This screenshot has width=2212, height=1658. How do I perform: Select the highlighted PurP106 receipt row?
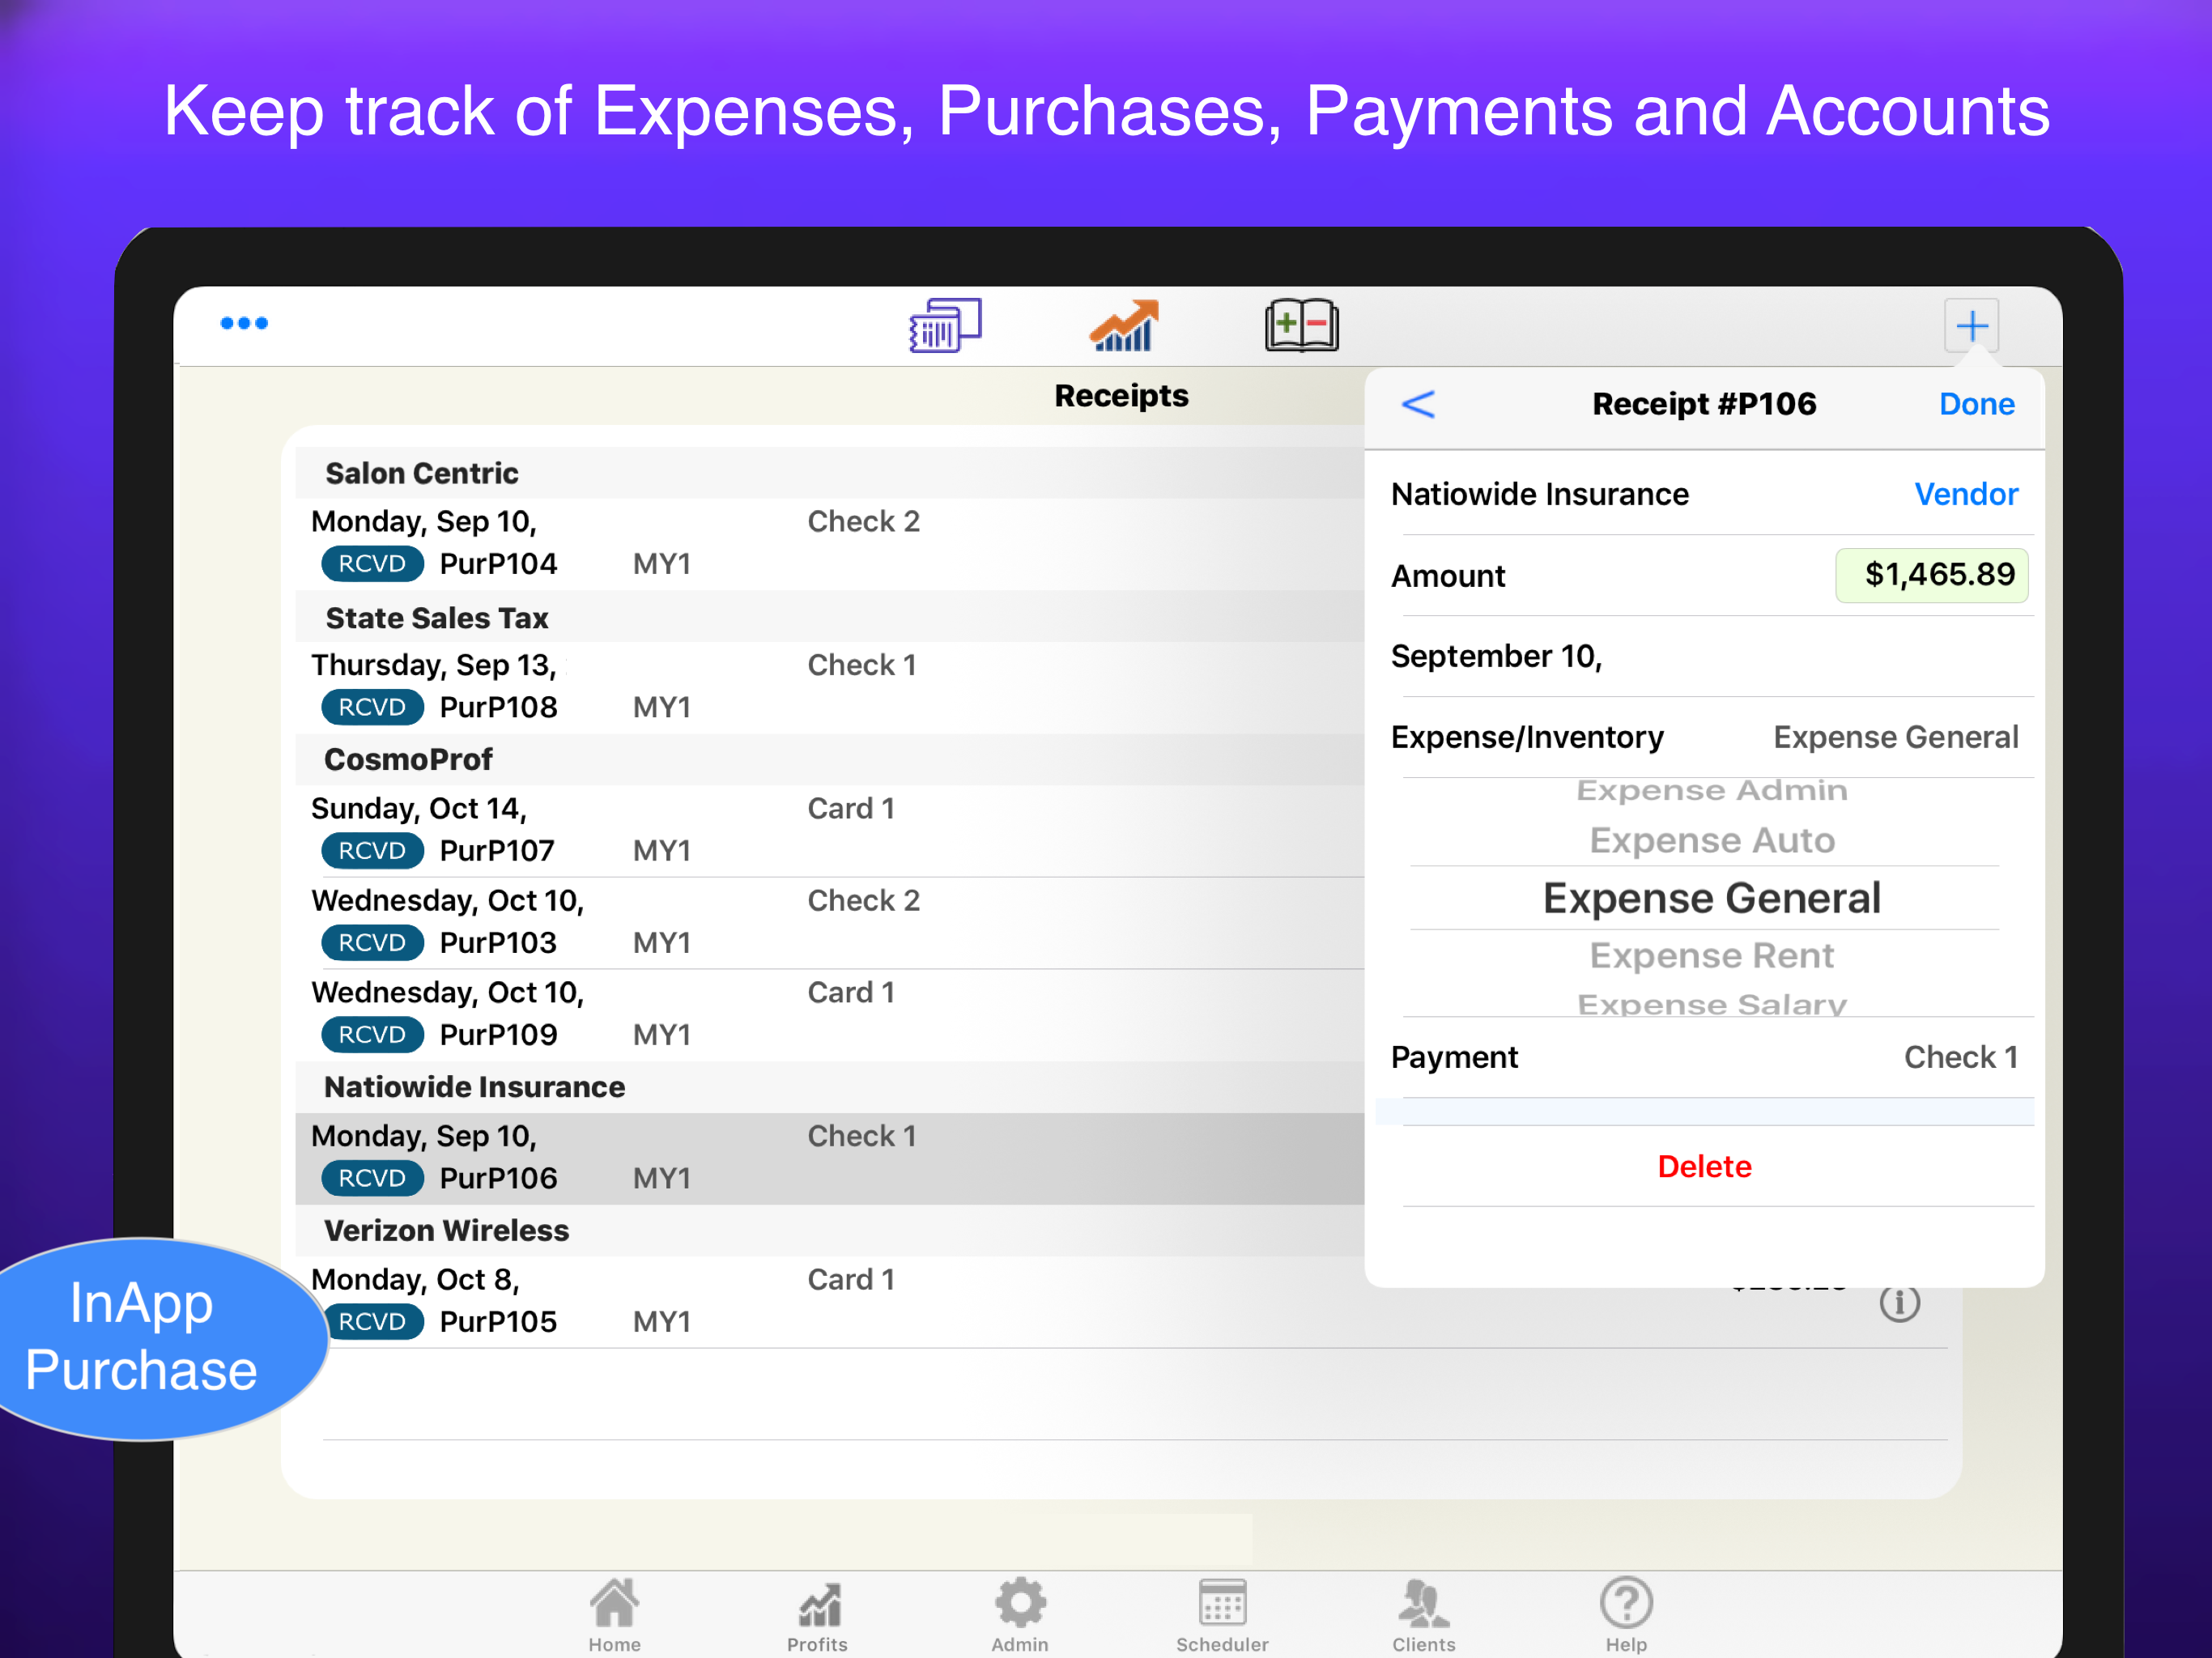tap(830, 1158)
